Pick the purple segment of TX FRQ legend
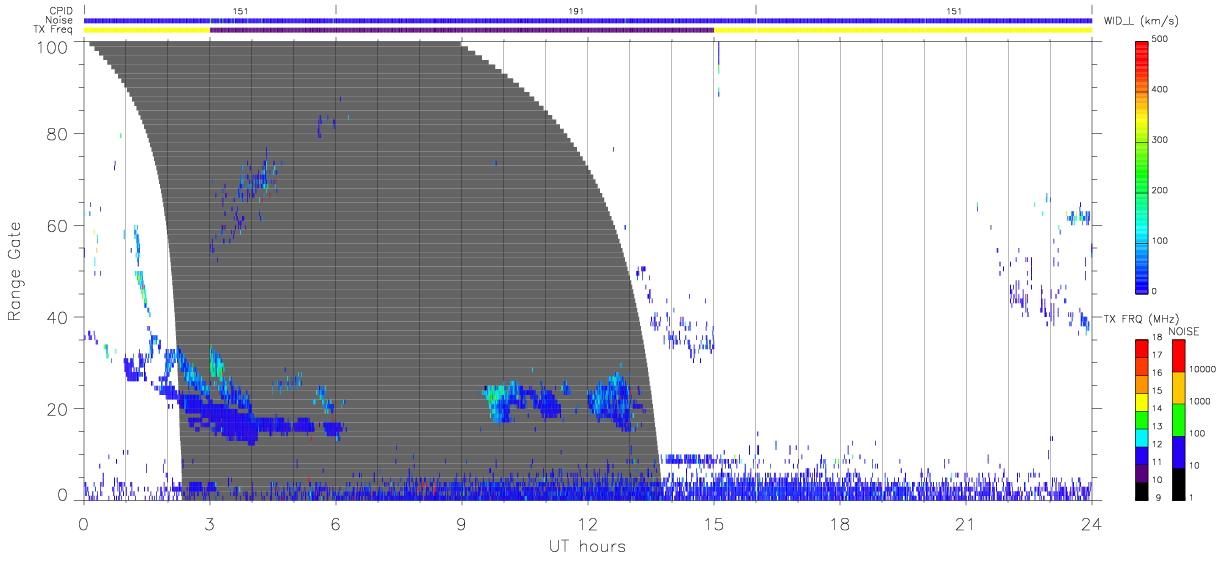 click(x=1141, y=472)
